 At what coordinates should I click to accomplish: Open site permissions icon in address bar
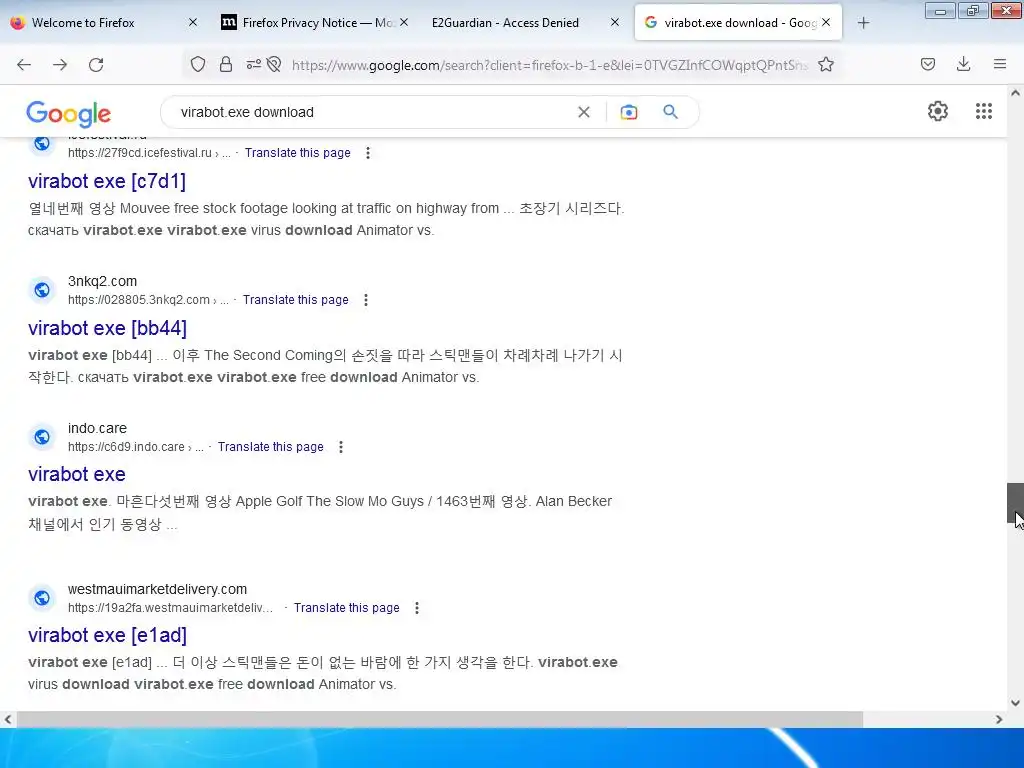pos(253,64)
